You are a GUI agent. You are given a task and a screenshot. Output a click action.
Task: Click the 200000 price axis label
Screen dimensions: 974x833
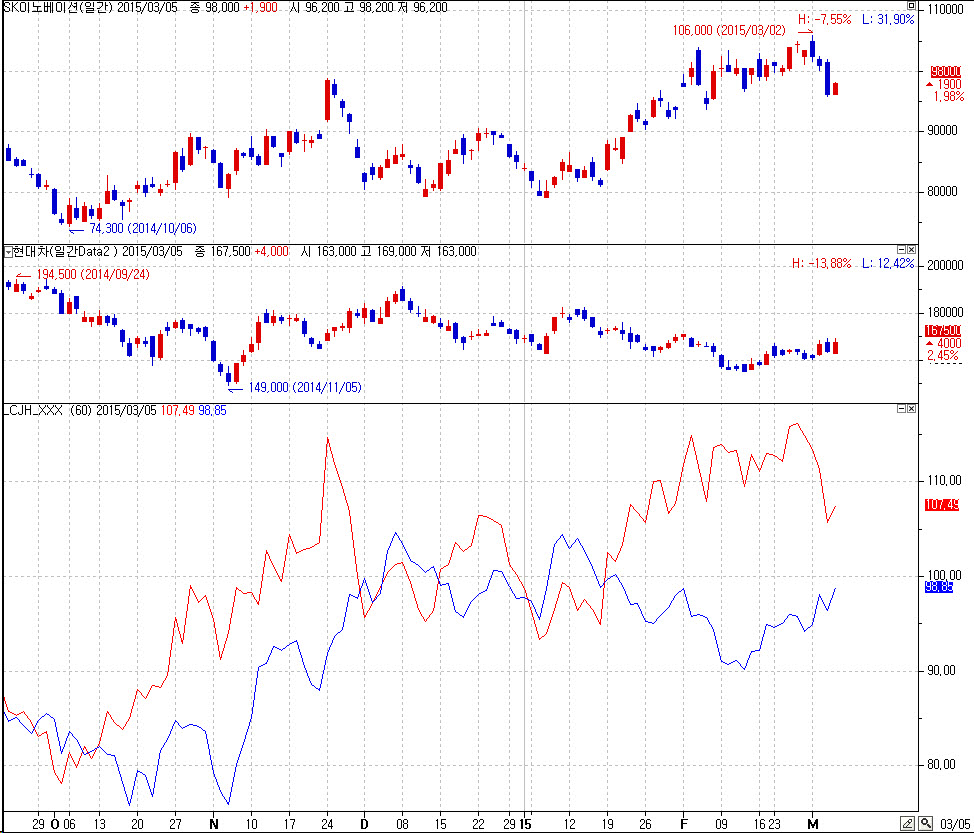[945, 266]
